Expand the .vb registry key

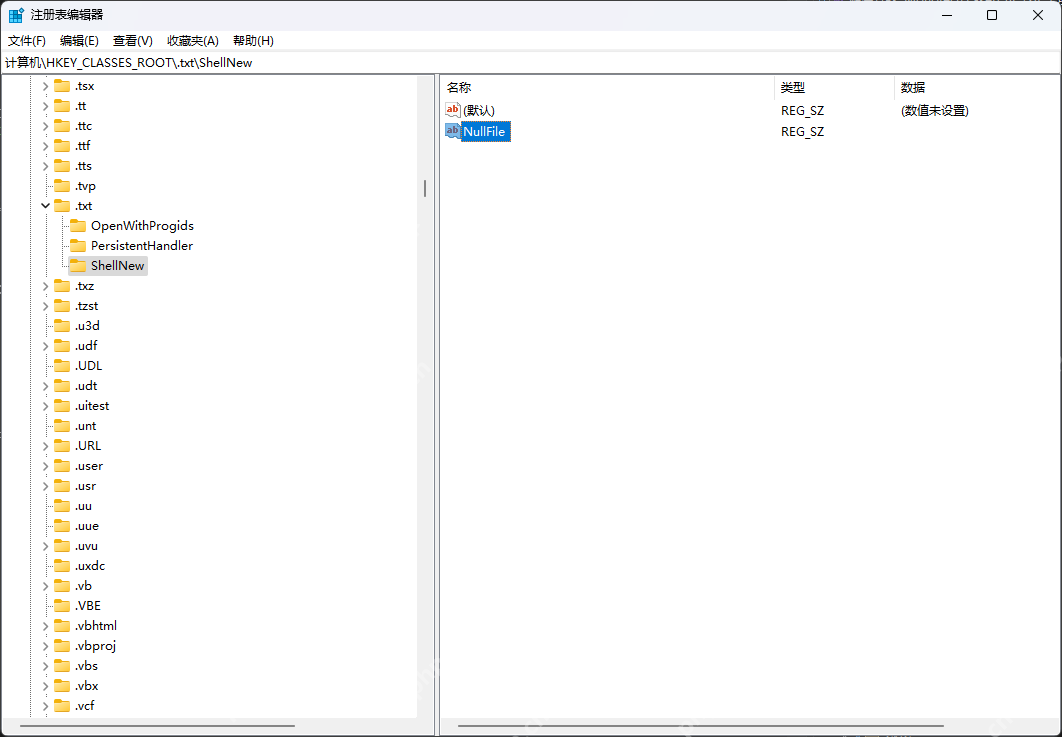pos(45,586)
